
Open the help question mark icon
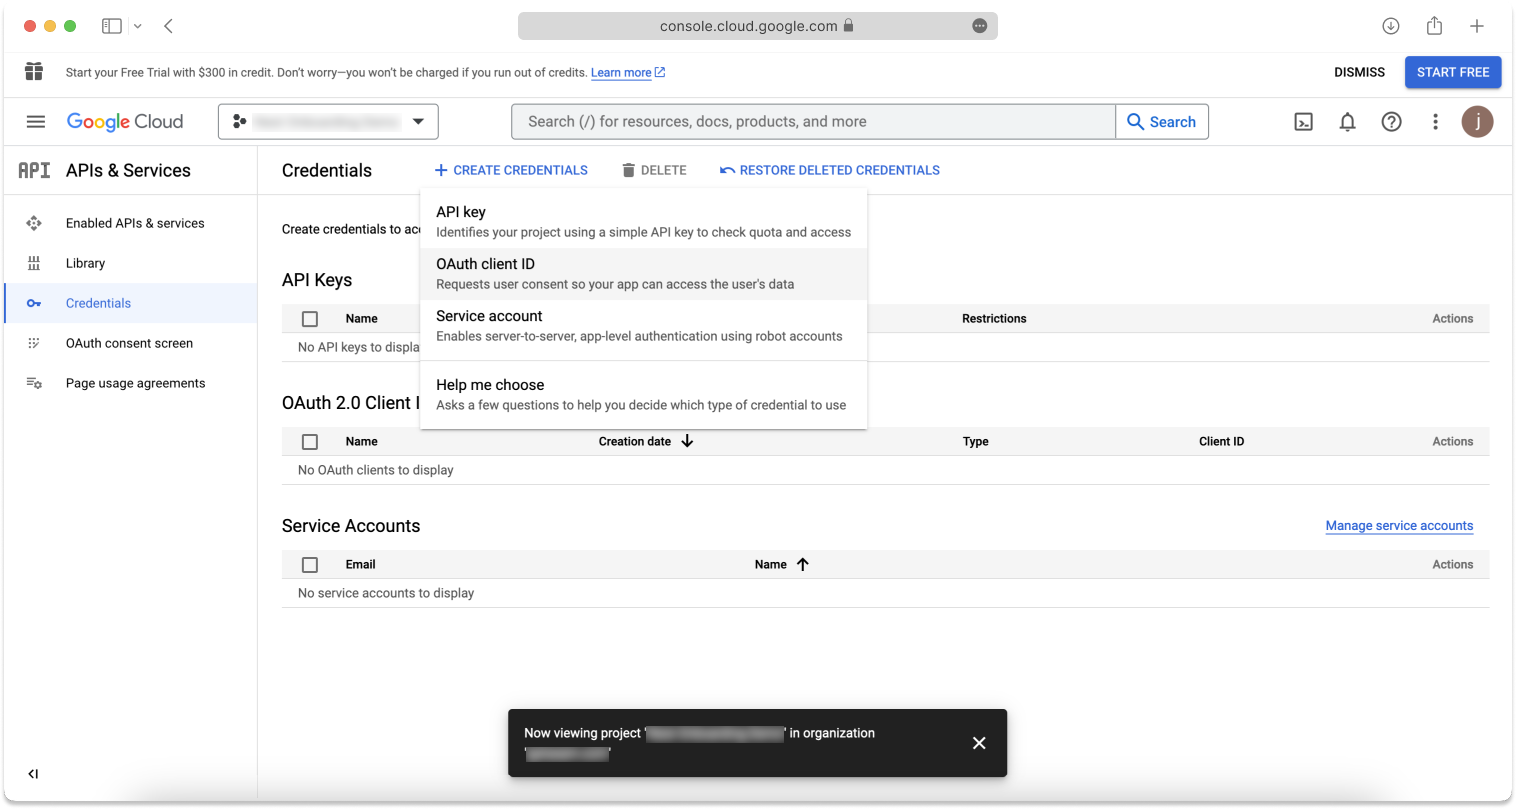pos(1391,121)
